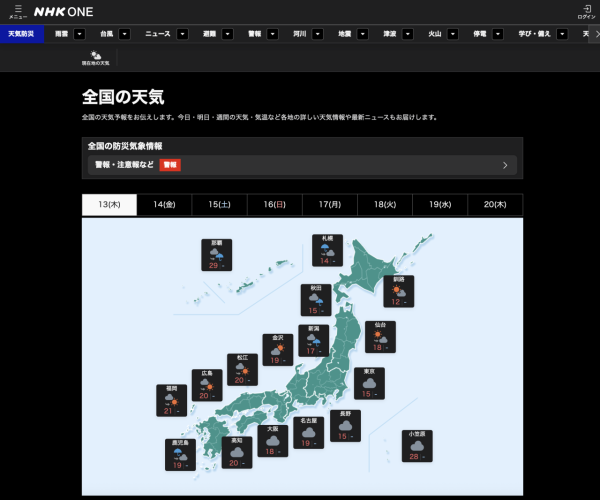Viewport: 600px width, 500px height.
Task: Click the ログイン login icon
Action: (x=587, y=12)
